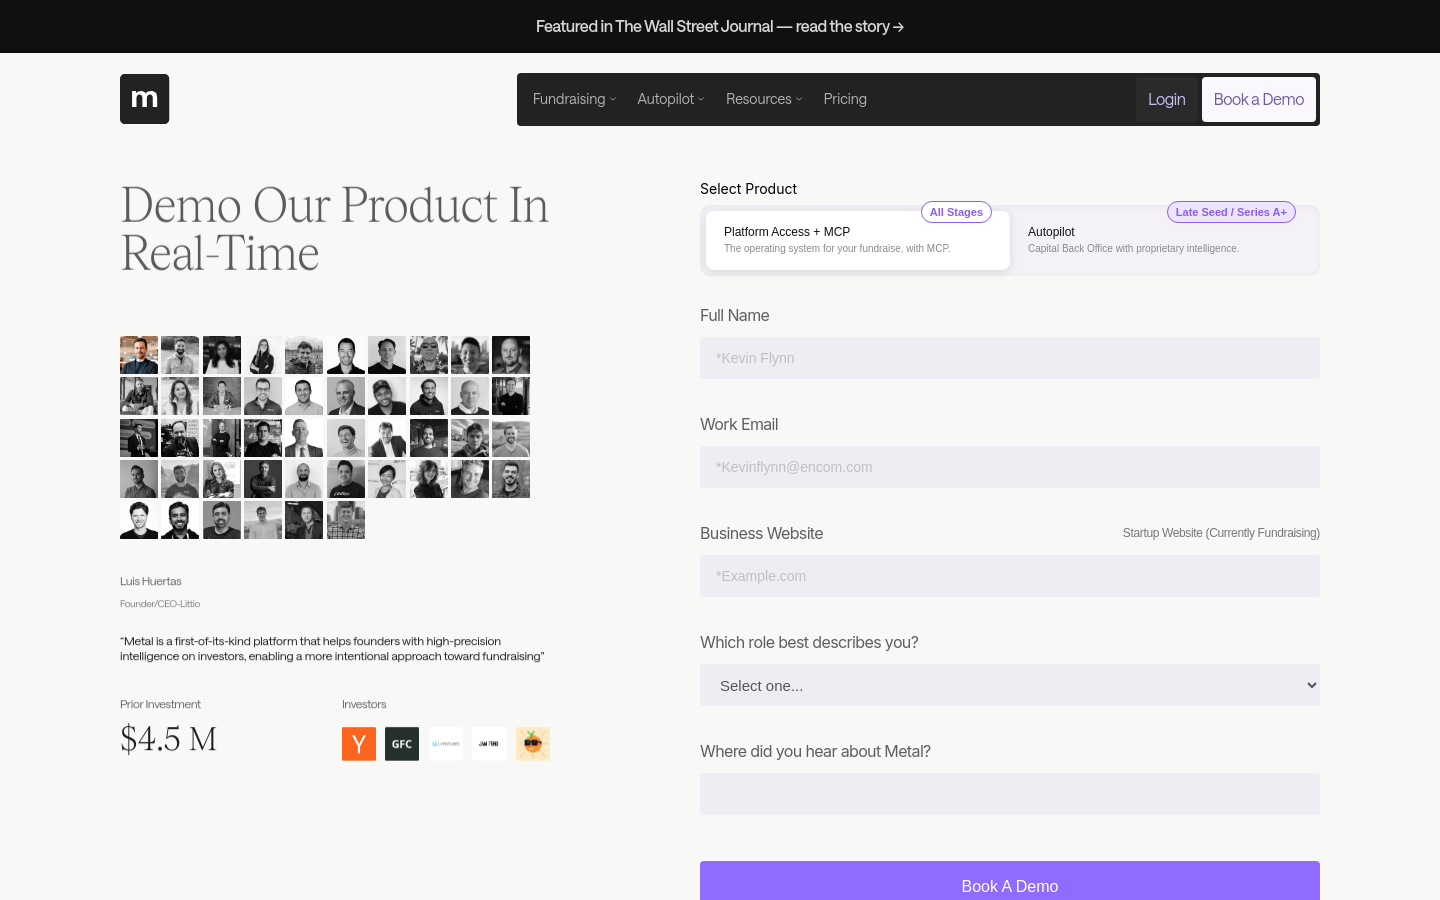
Task: Click the "Which role best describes you?" label
Action: [809, 642]
